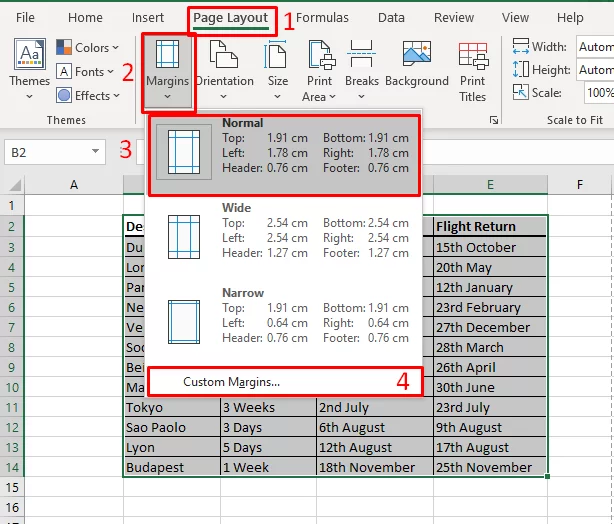Viewport: 614px width, 524px height.
Task: Click the Narrow margins thumbnail
Action: click(184, 322)
